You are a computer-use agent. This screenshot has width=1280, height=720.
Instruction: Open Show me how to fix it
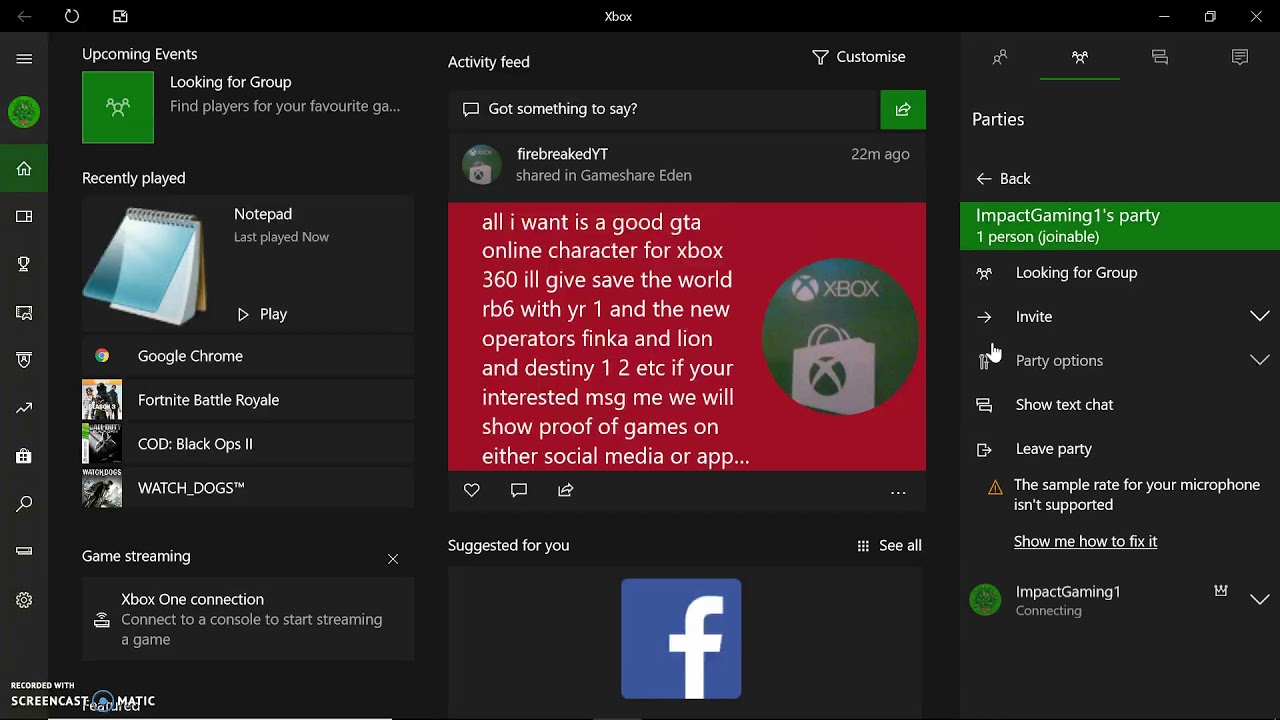pyautogui.click(x=1085, y=541)
